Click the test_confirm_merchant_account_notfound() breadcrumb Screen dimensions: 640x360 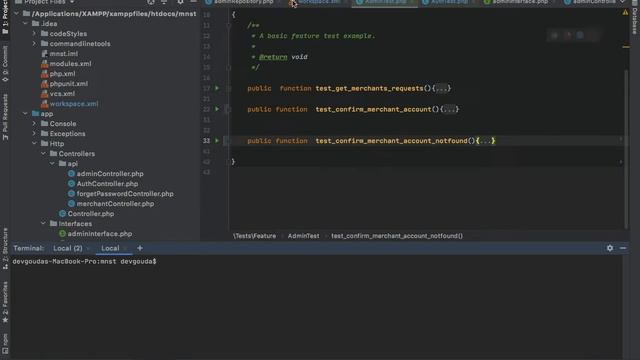pyautogui.click(x=397, y=236)
